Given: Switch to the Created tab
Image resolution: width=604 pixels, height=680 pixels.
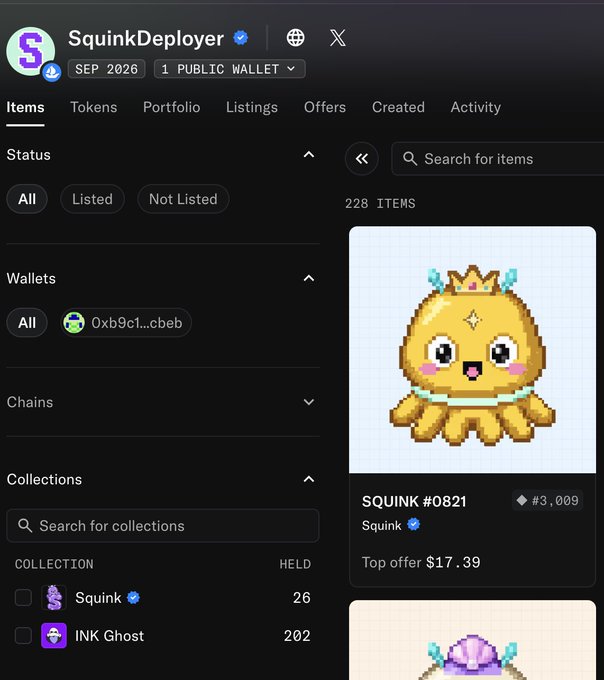Looking at the screenshot, I should (398, 107).
